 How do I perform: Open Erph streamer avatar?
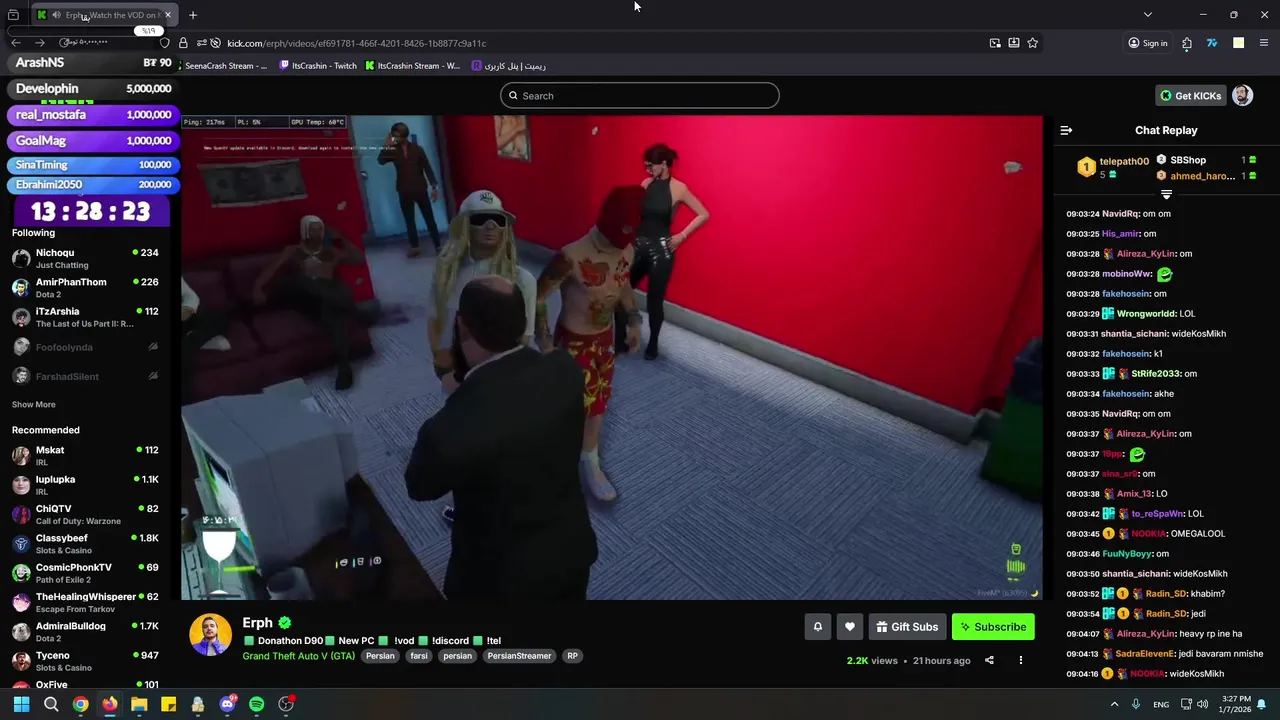[211, 635]
